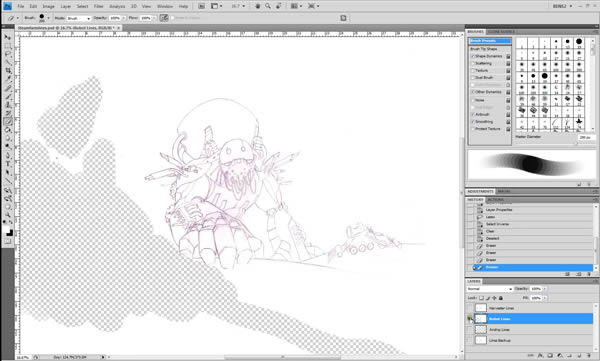This screenshot has height=361, width=600.
Task: Open the layer blend mode dropdown
Action: coord(489,289)
